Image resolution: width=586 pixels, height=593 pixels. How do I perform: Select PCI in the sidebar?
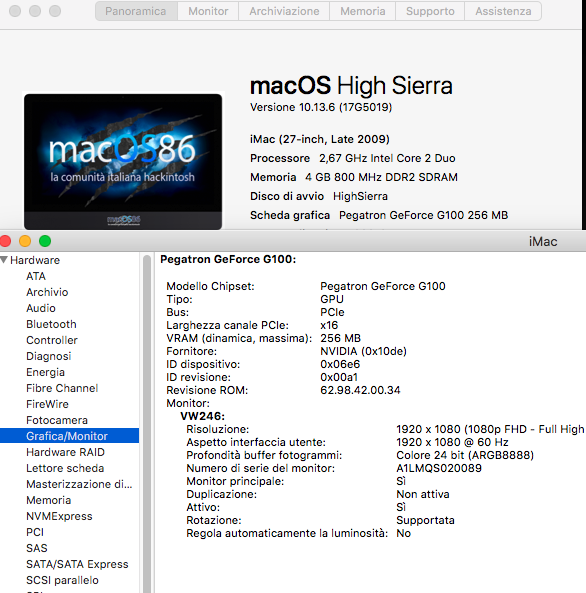(35, 532)
